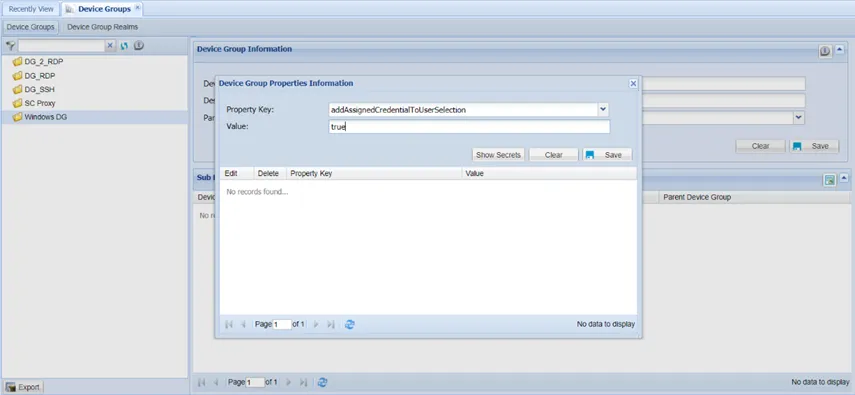Click info icon in Device Group Information header

[825, 51]
